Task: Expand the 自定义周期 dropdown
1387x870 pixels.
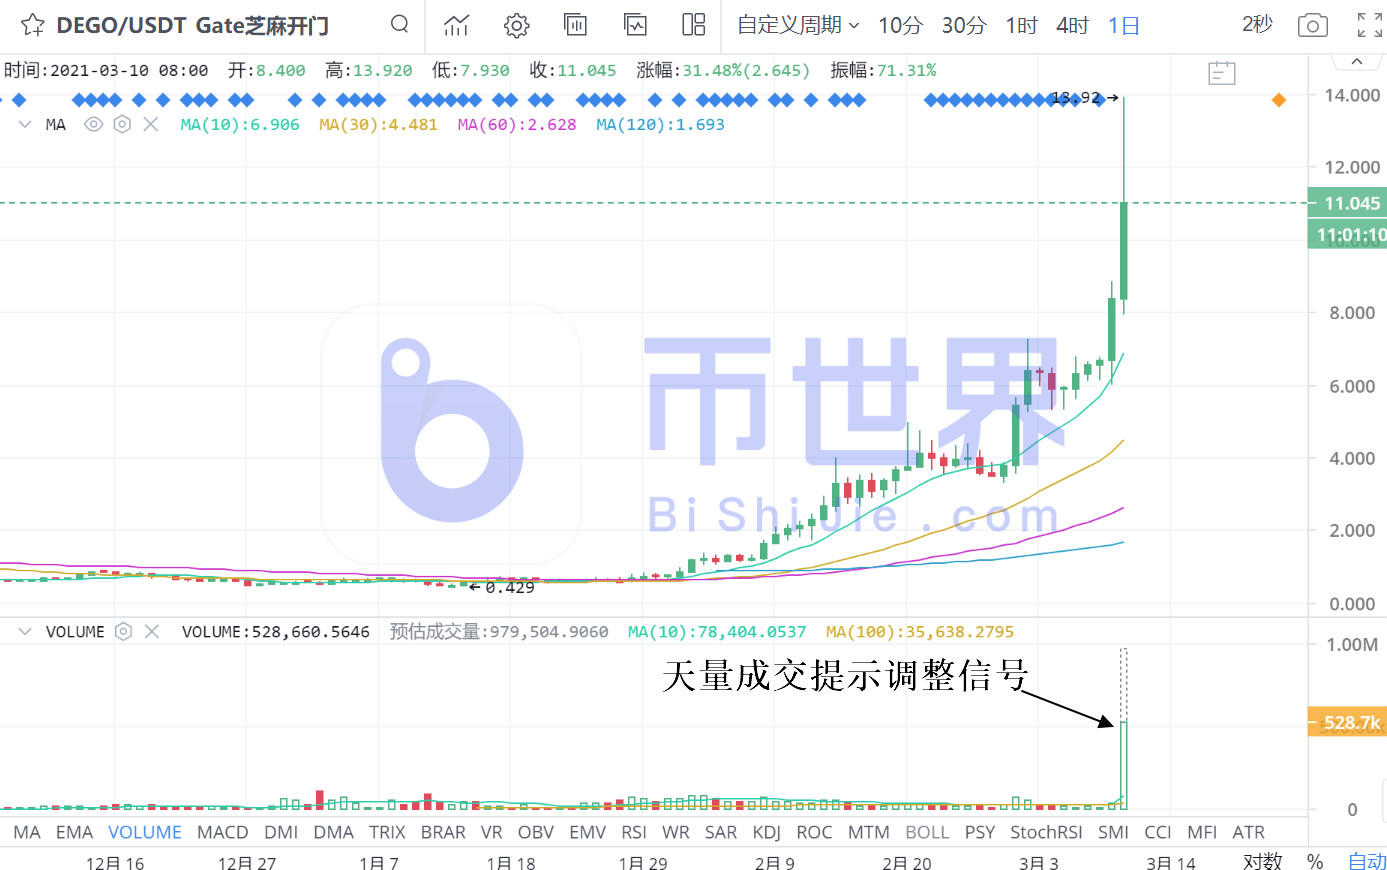Action: tap(797, 26)
